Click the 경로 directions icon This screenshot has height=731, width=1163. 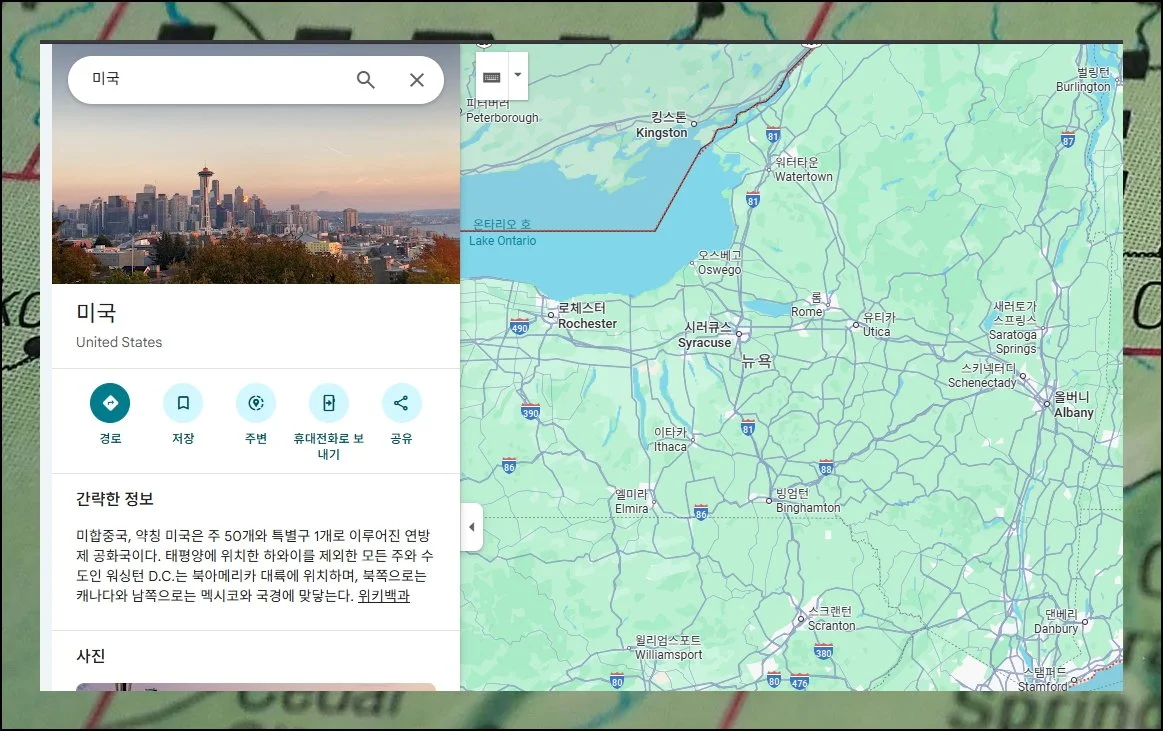tap(110, 403)
